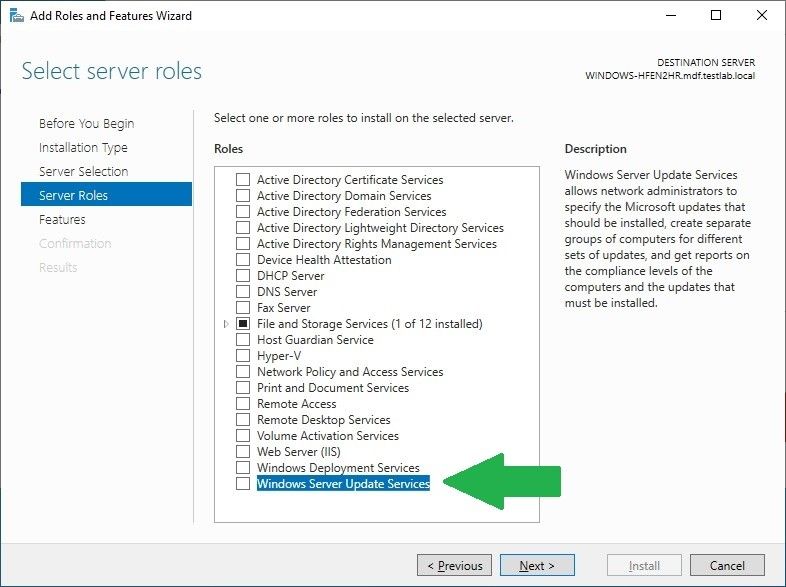Image resolution: width=786 pixels, height=587 pixels.
Task: Check Network Policy and Access Services checkbox
Action: point(243,371)
